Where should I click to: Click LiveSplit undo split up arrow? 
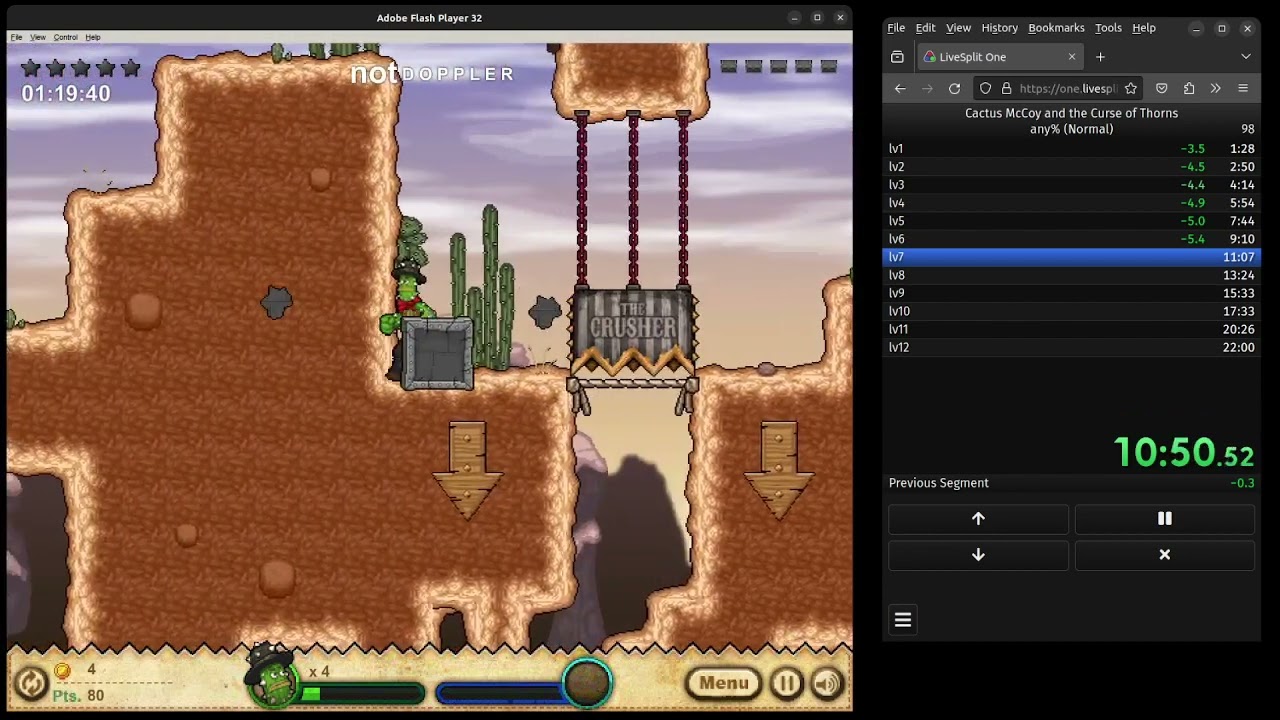coord(978,519)
